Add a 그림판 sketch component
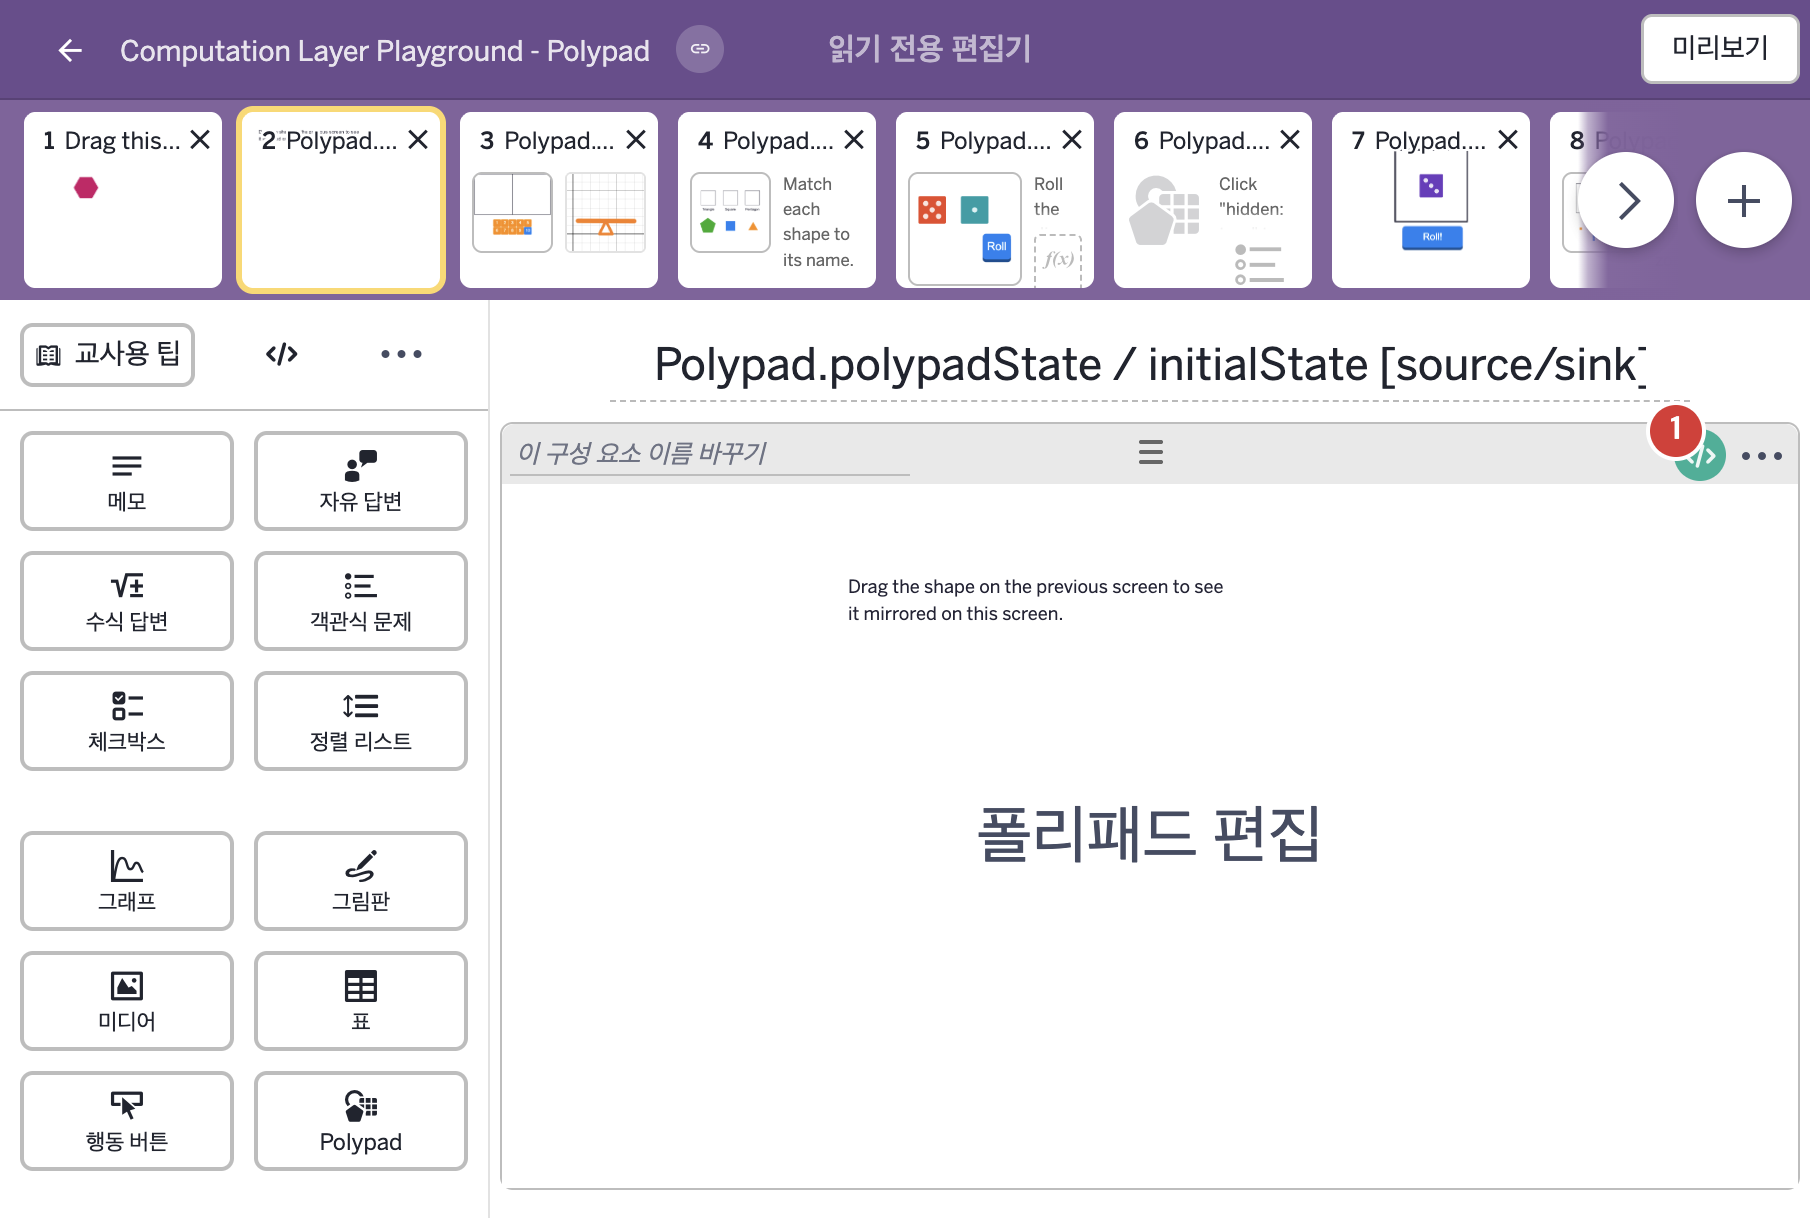 pos(361,881)
